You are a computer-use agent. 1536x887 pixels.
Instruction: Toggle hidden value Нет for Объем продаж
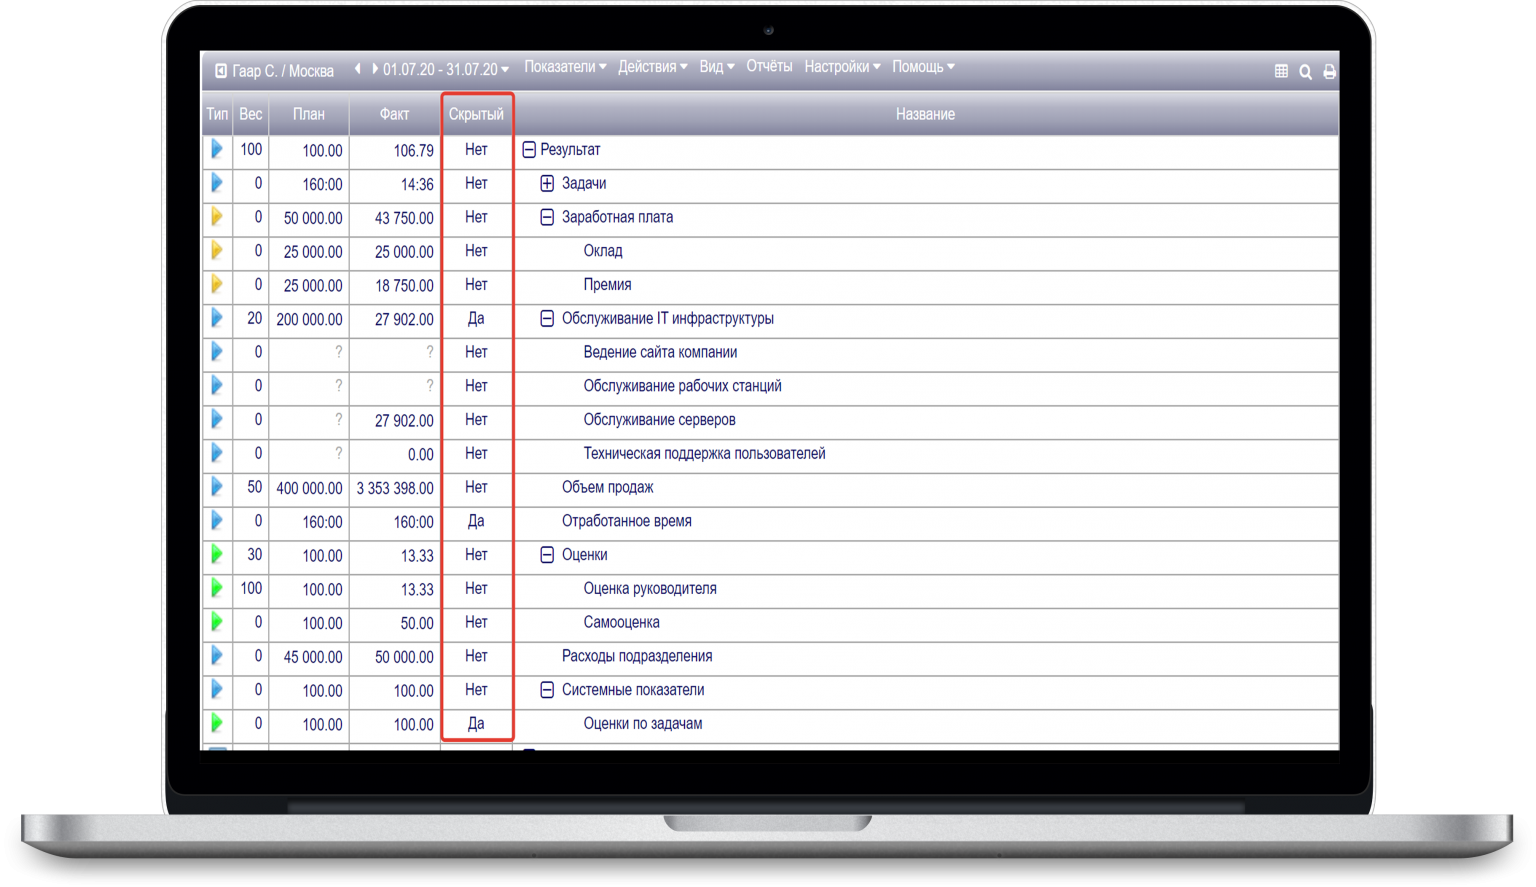pyautogui.click(x=476, y=487)
